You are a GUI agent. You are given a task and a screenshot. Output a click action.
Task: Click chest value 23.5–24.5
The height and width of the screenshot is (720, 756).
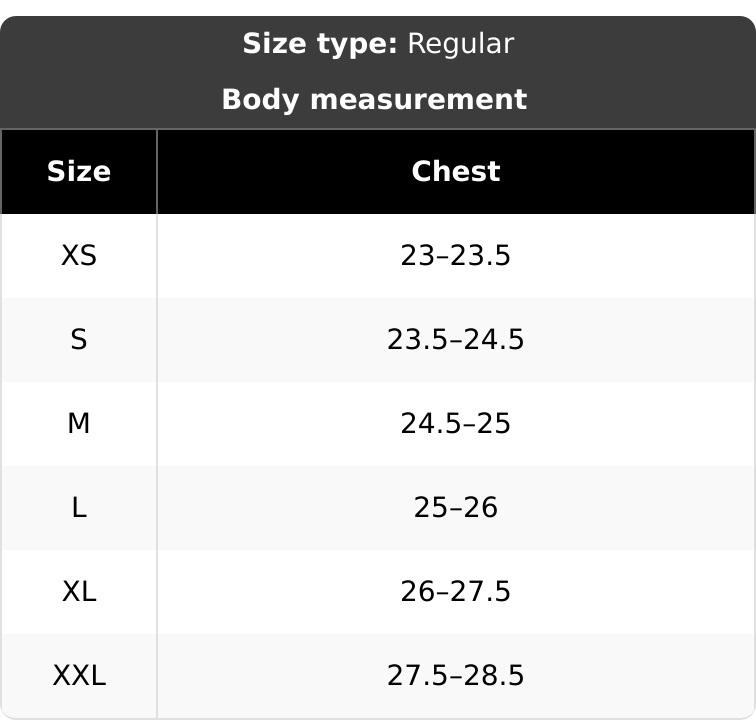coord(455,340)
